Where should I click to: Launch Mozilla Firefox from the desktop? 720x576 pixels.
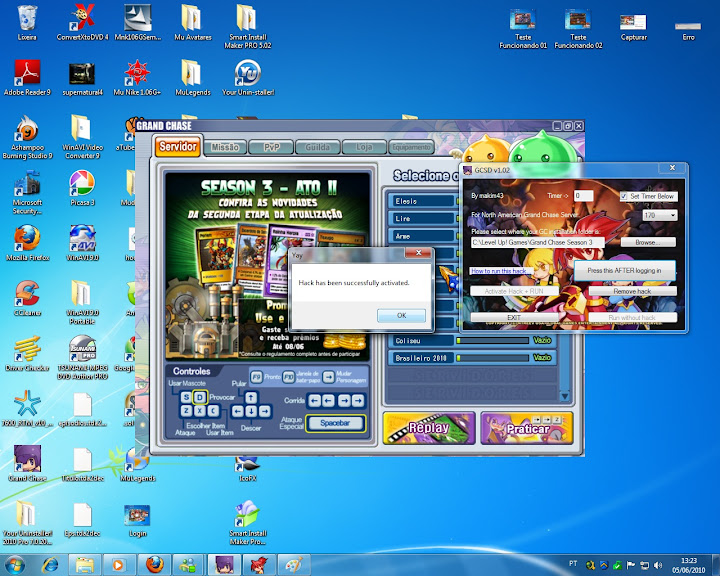pos(27,243)
